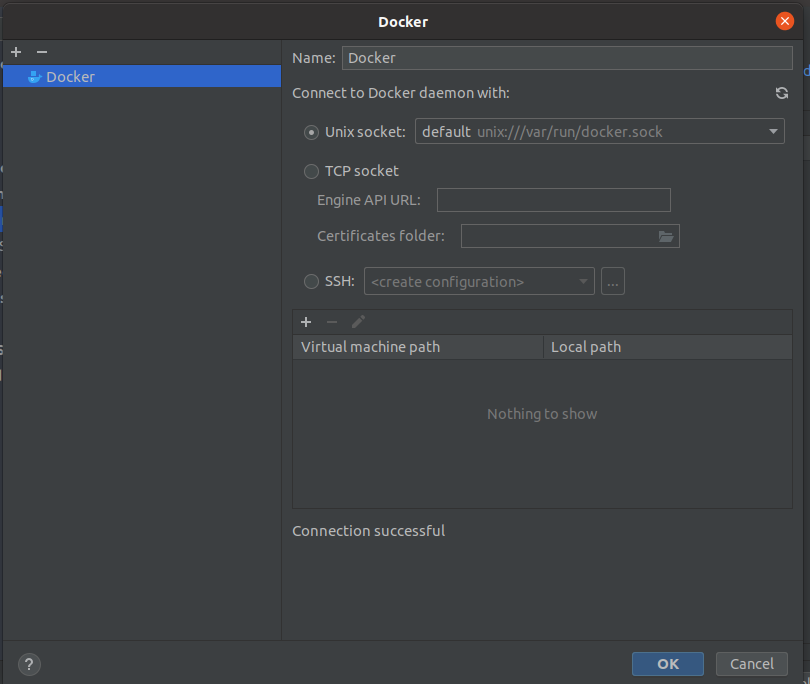This screenshot has width=810, height=684.
Task: Select the Docker entry in the list
Action: coord(70,77)
